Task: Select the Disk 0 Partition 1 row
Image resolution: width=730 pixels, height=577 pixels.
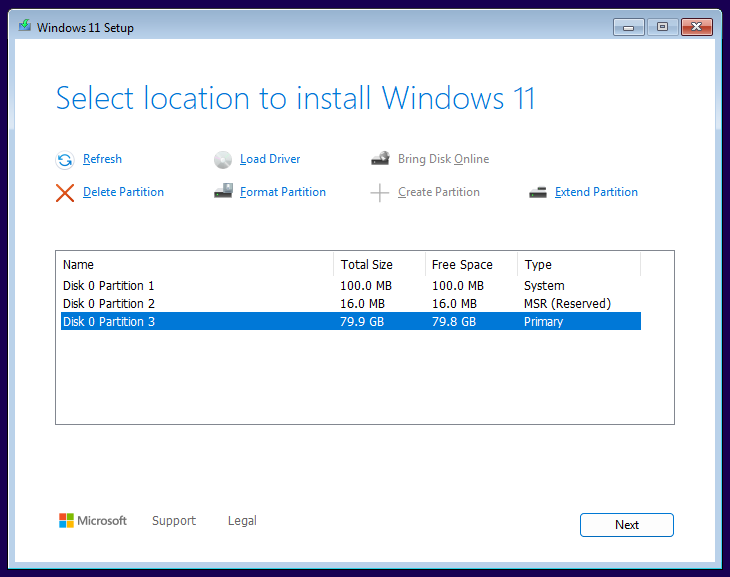Action: tap(351, 285)
